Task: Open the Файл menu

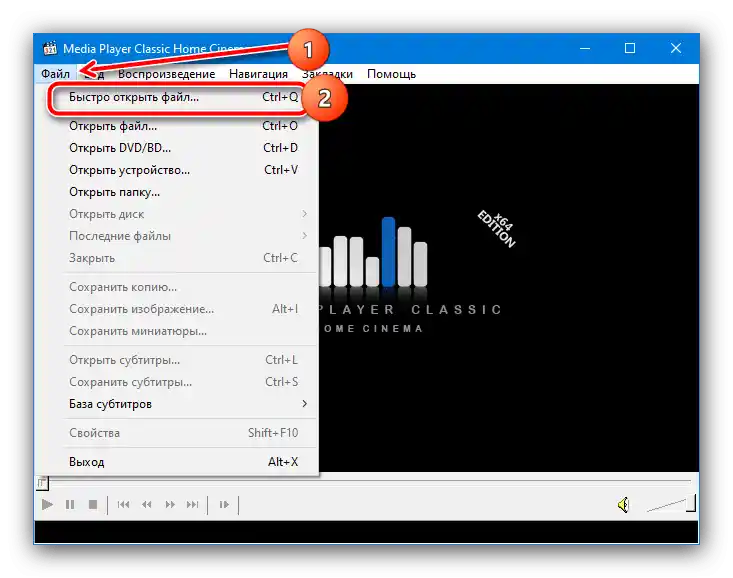Action: pos(55,74)
